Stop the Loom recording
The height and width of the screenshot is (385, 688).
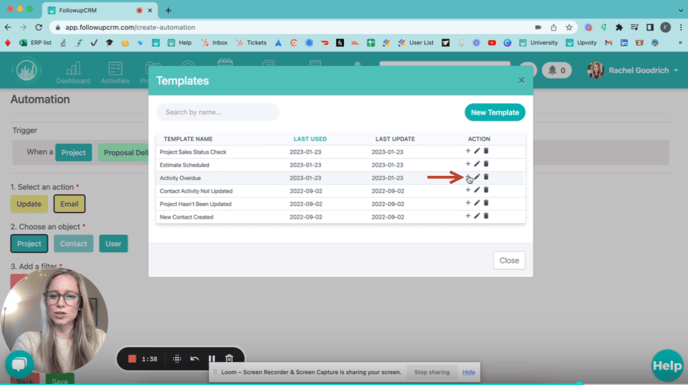132,359
